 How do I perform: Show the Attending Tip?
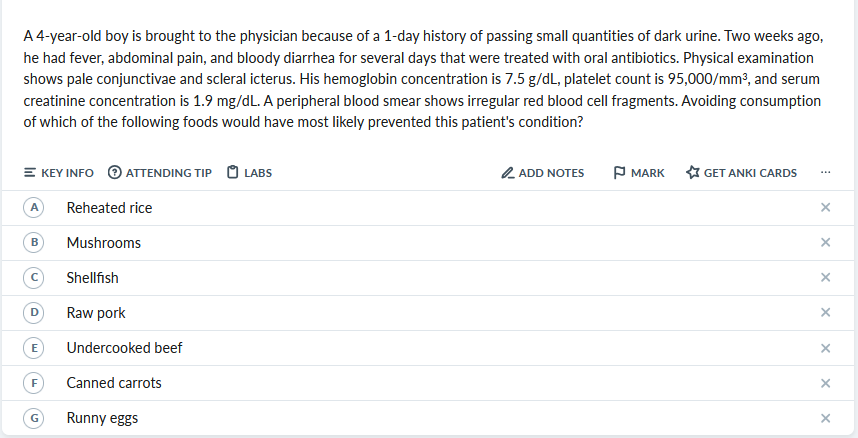click(159, 173)
